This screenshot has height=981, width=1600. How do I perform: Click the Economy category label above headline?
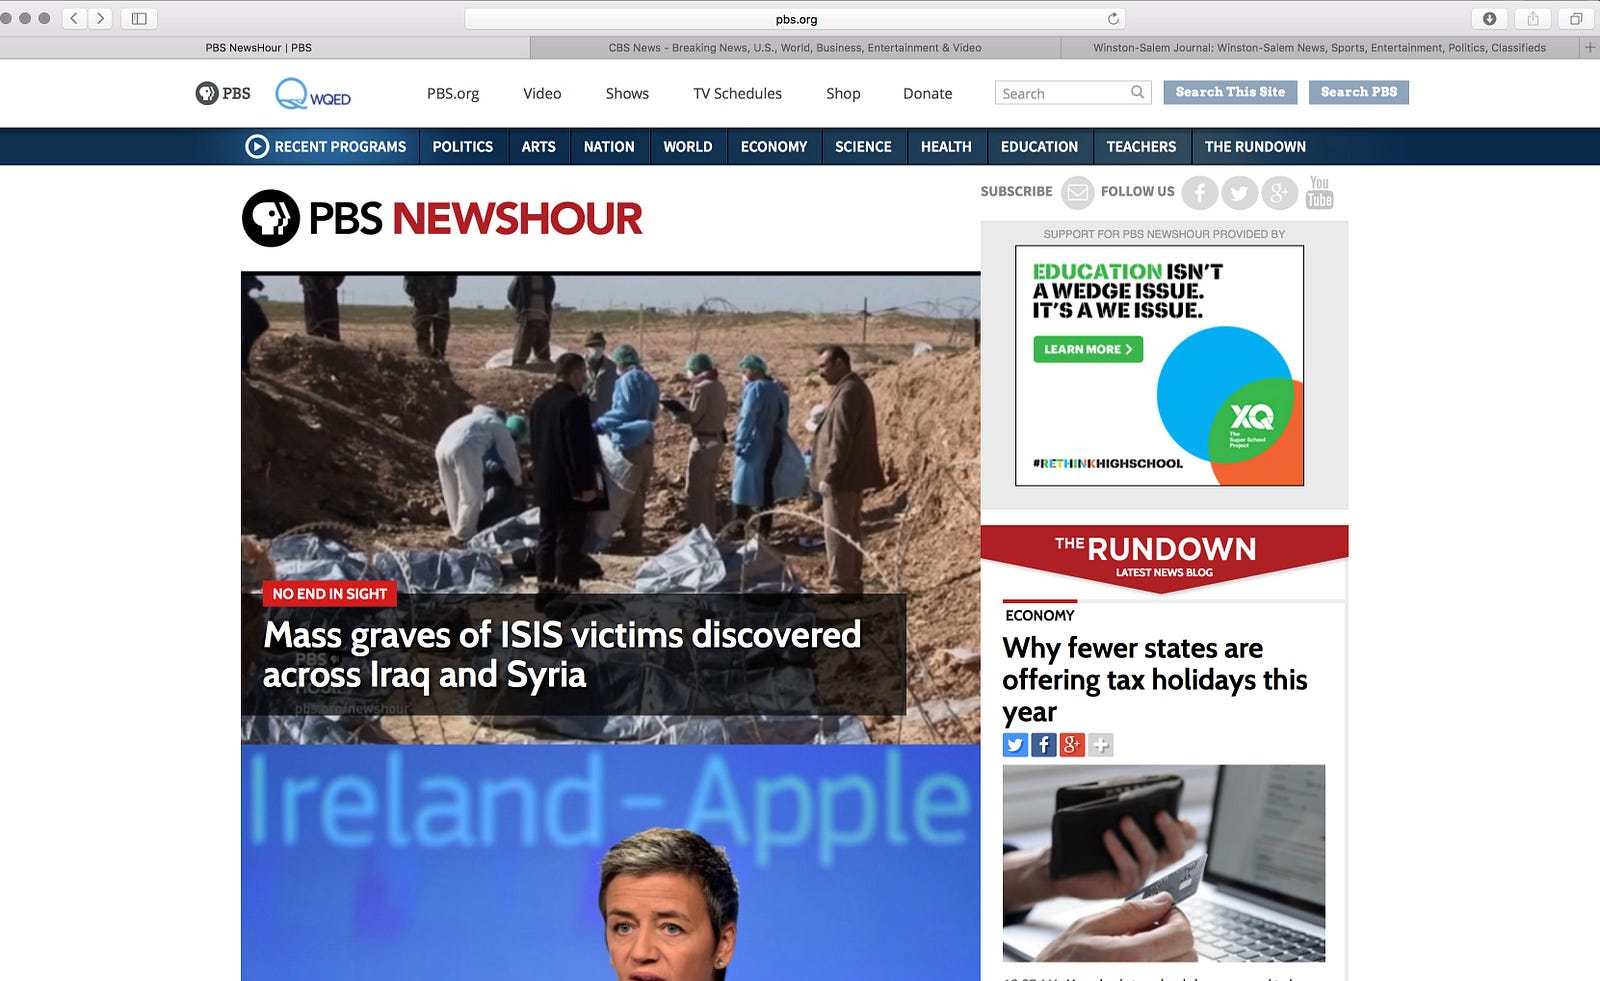(1040, 615)
